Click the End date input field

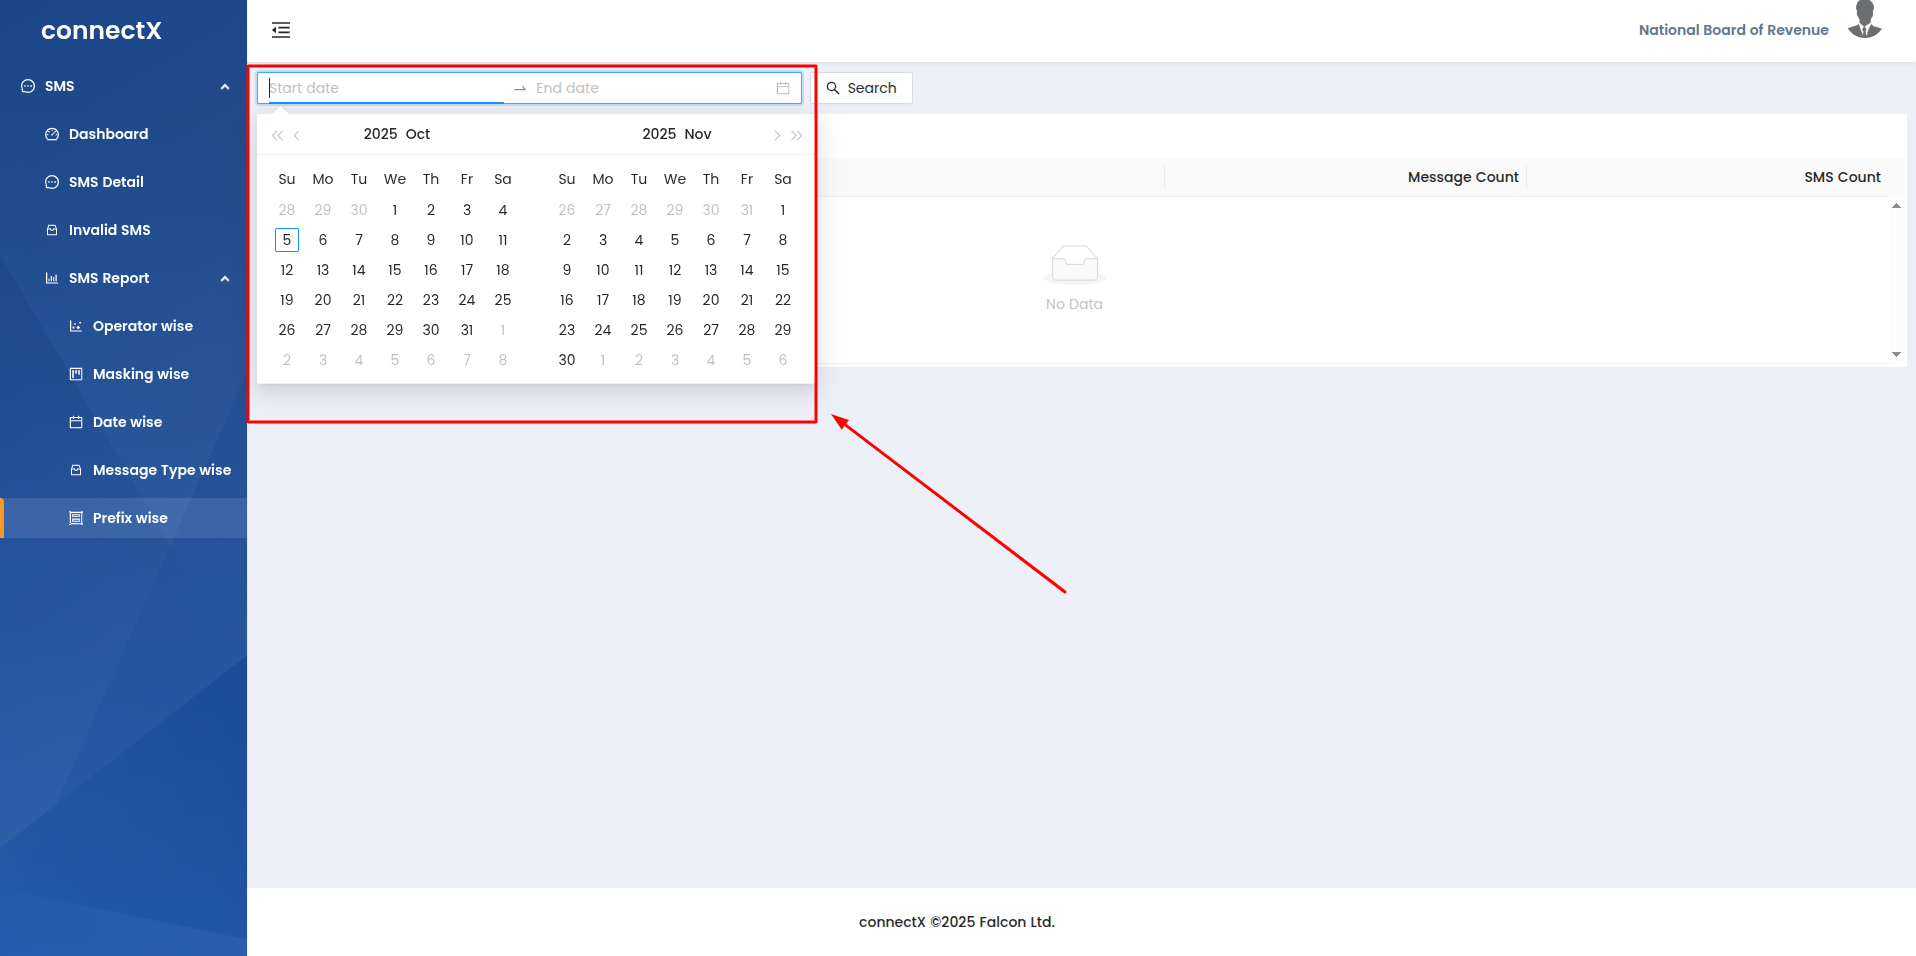point(650,88)
